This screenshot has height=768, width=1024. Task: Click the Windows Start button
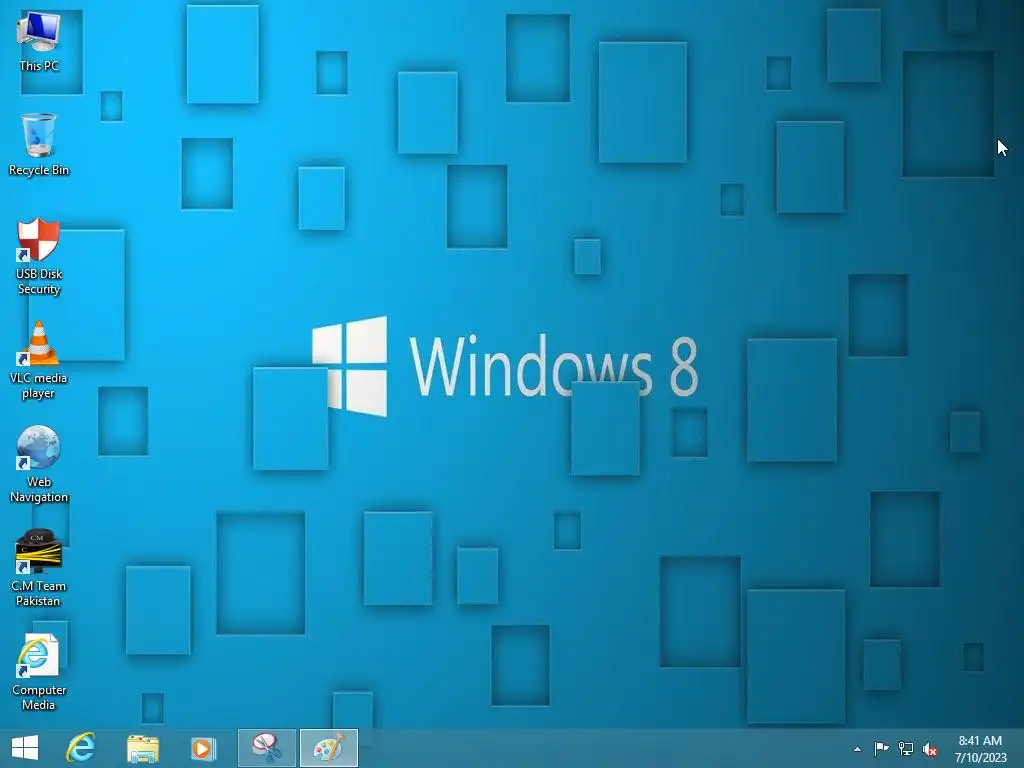(25, 748)
